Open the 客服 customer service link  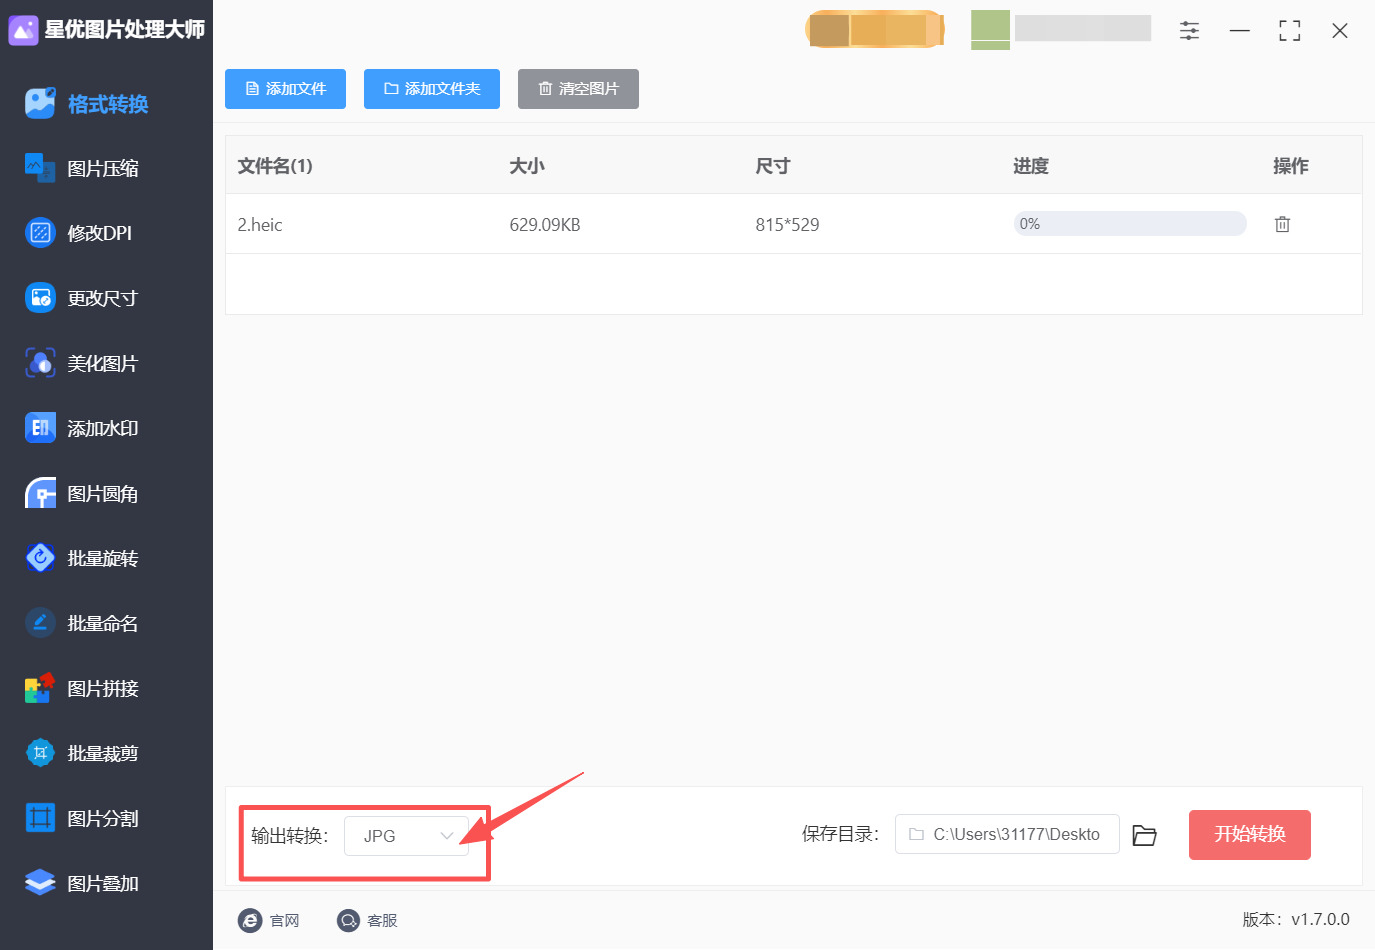tap(368, 920)
